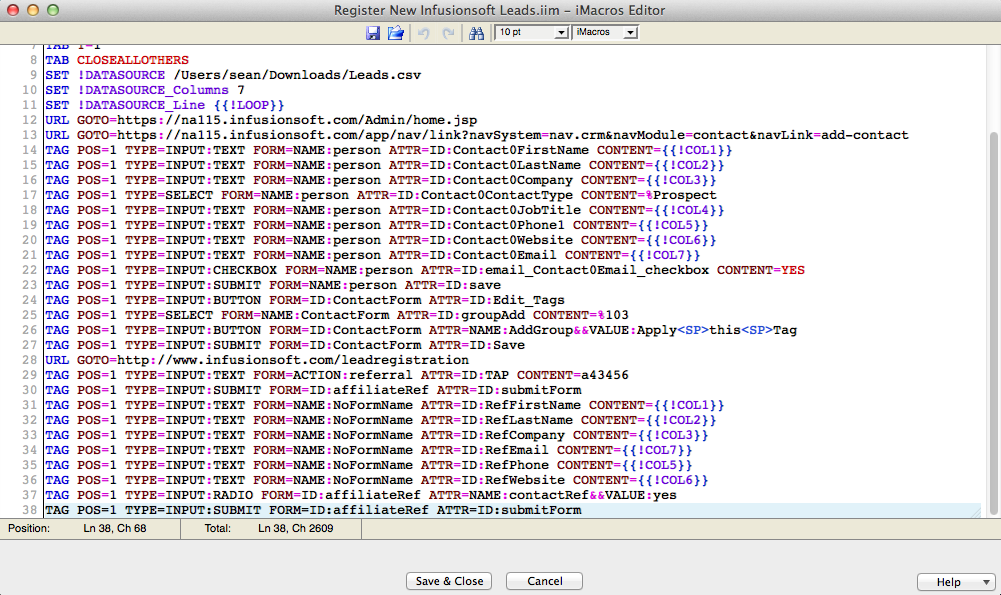Click Contact0Phone1 on line 19
Screen dimensions: 1001x595
(x=509, y=225)
